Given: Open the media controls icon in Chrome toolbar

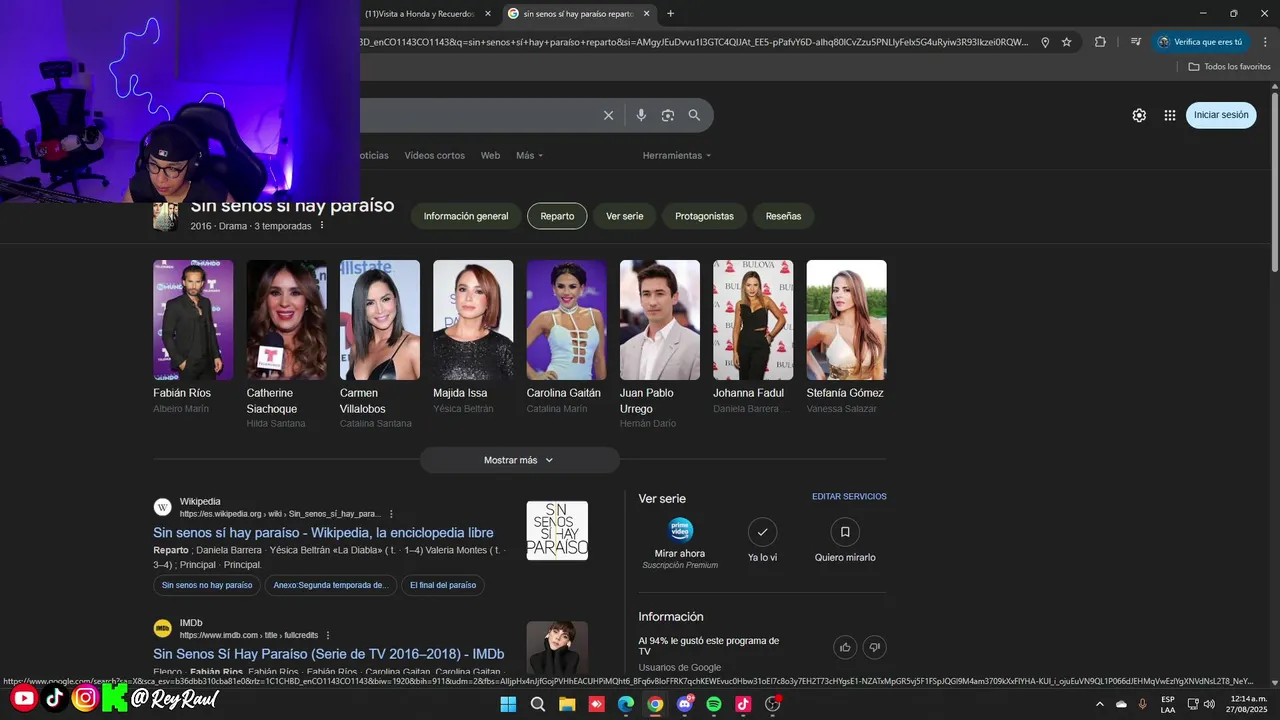Looking at the screenshot, I should click(1136, 42).
